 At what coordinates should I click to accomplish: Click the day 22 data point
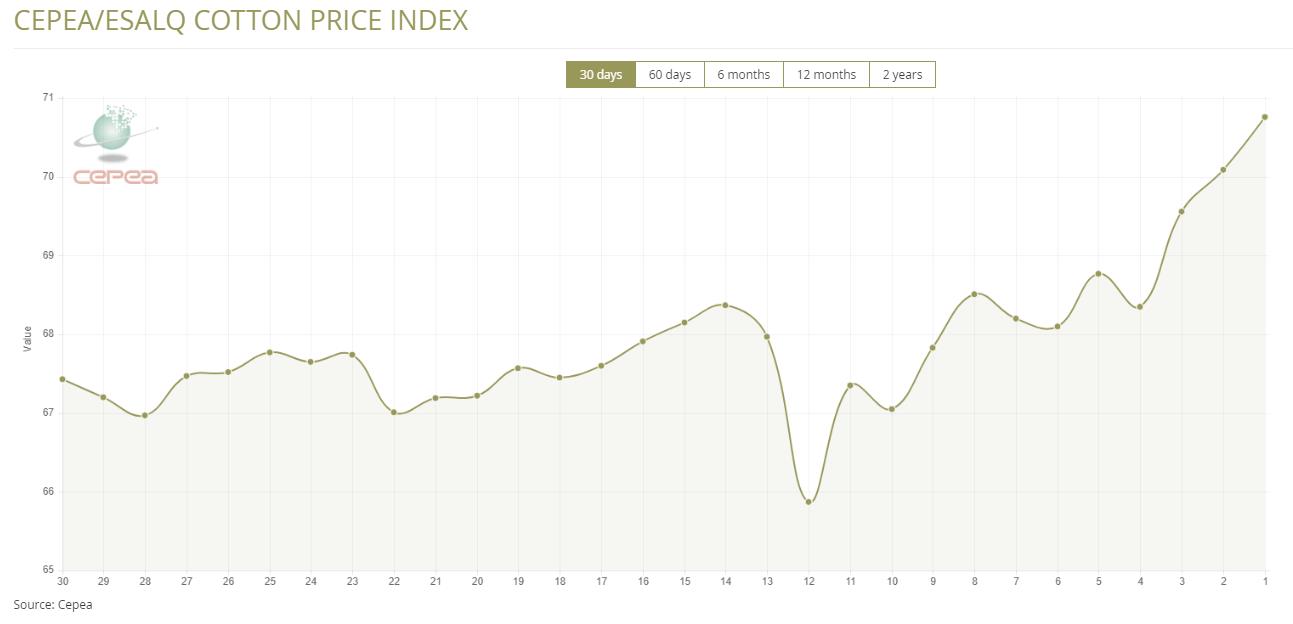[394, 412]
